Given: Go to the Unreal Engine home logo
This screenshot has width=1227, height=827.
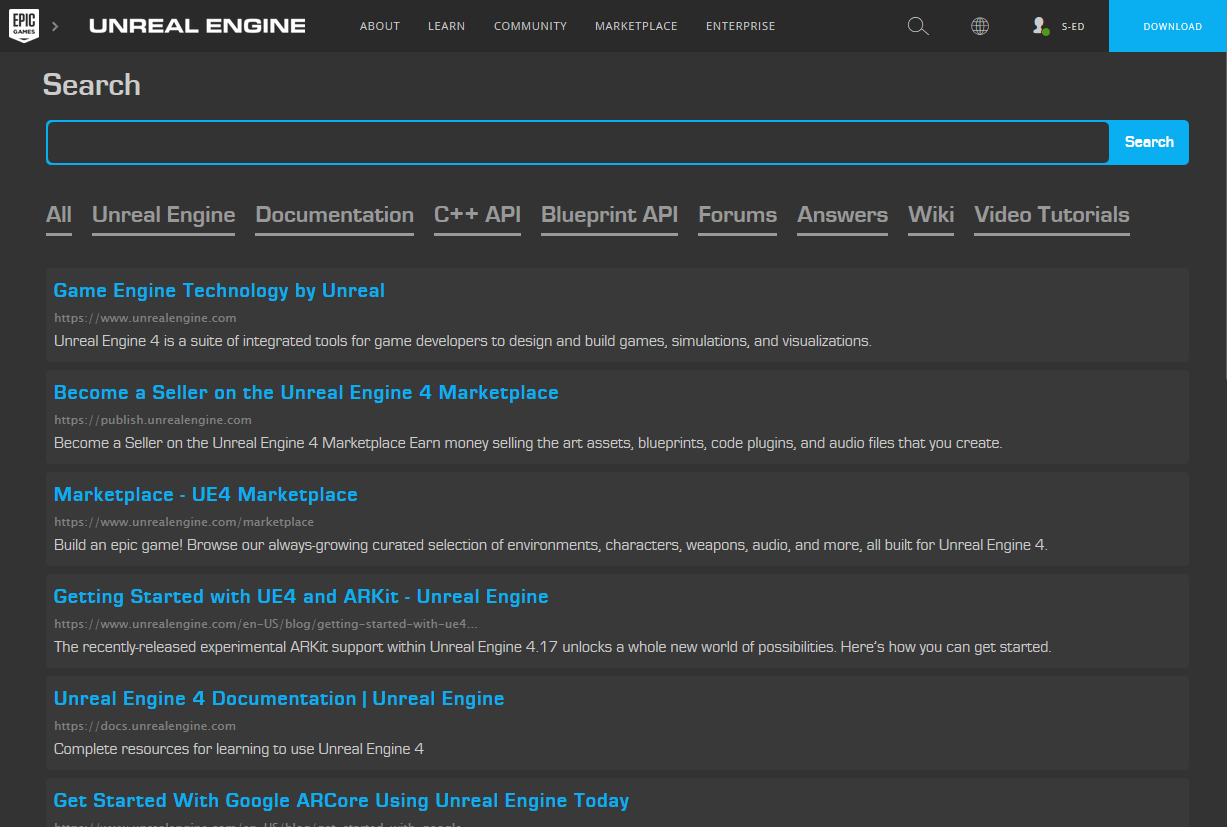Looking at the screenshot, I should (x=197, y=26).
